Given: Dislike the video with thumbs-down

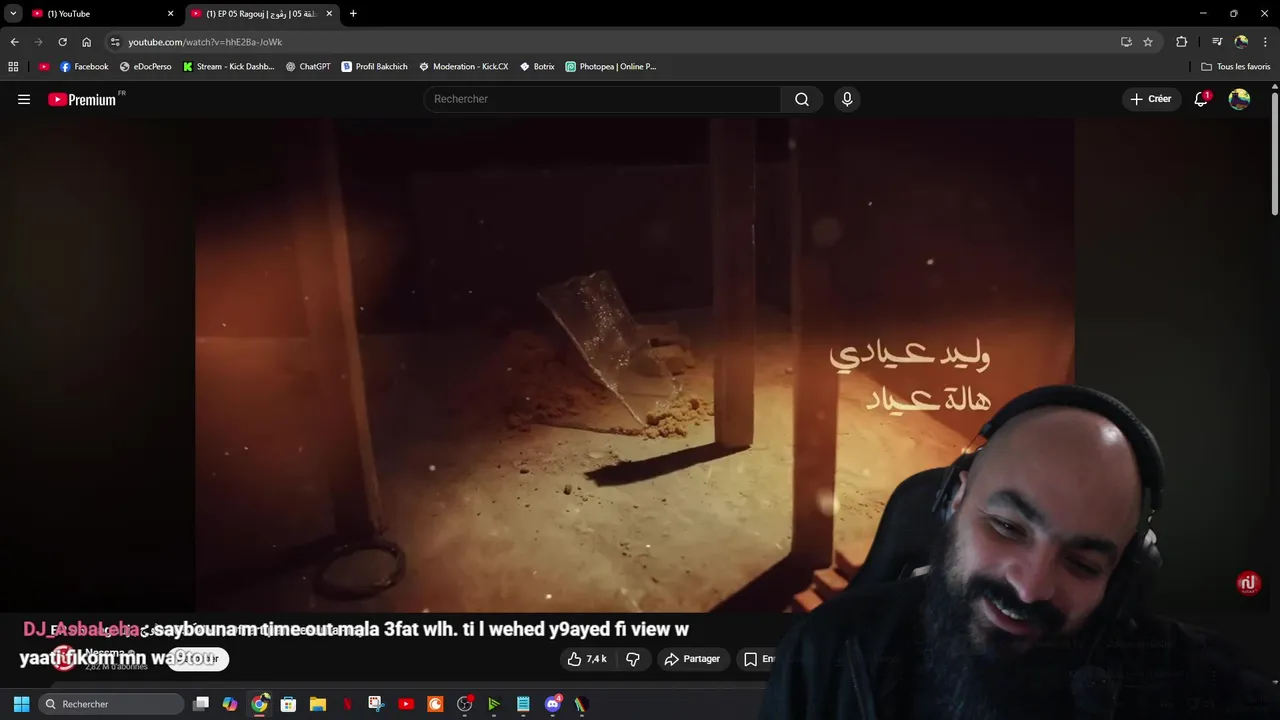Looking at the screenshot, I should coord(632,659).
